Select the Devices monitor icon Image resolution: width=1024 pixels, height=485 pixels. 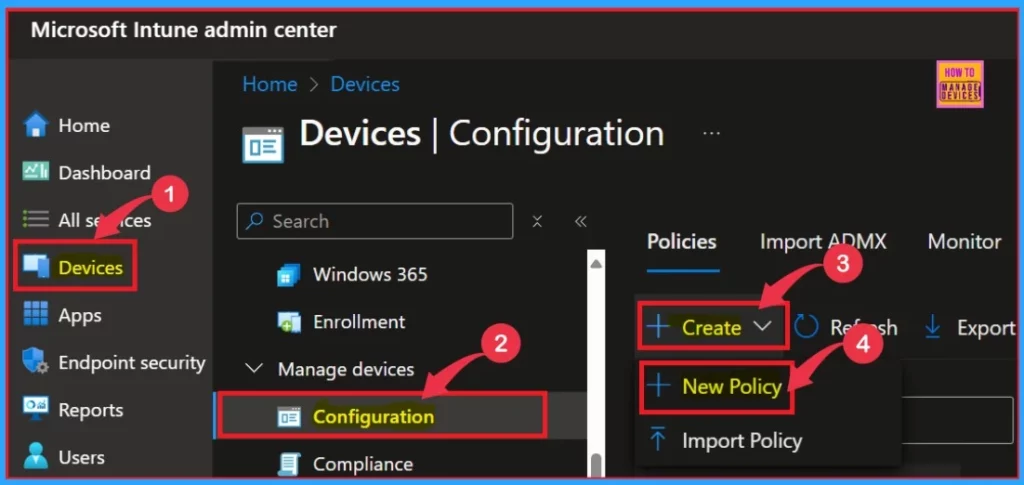[x=36, y=267]
